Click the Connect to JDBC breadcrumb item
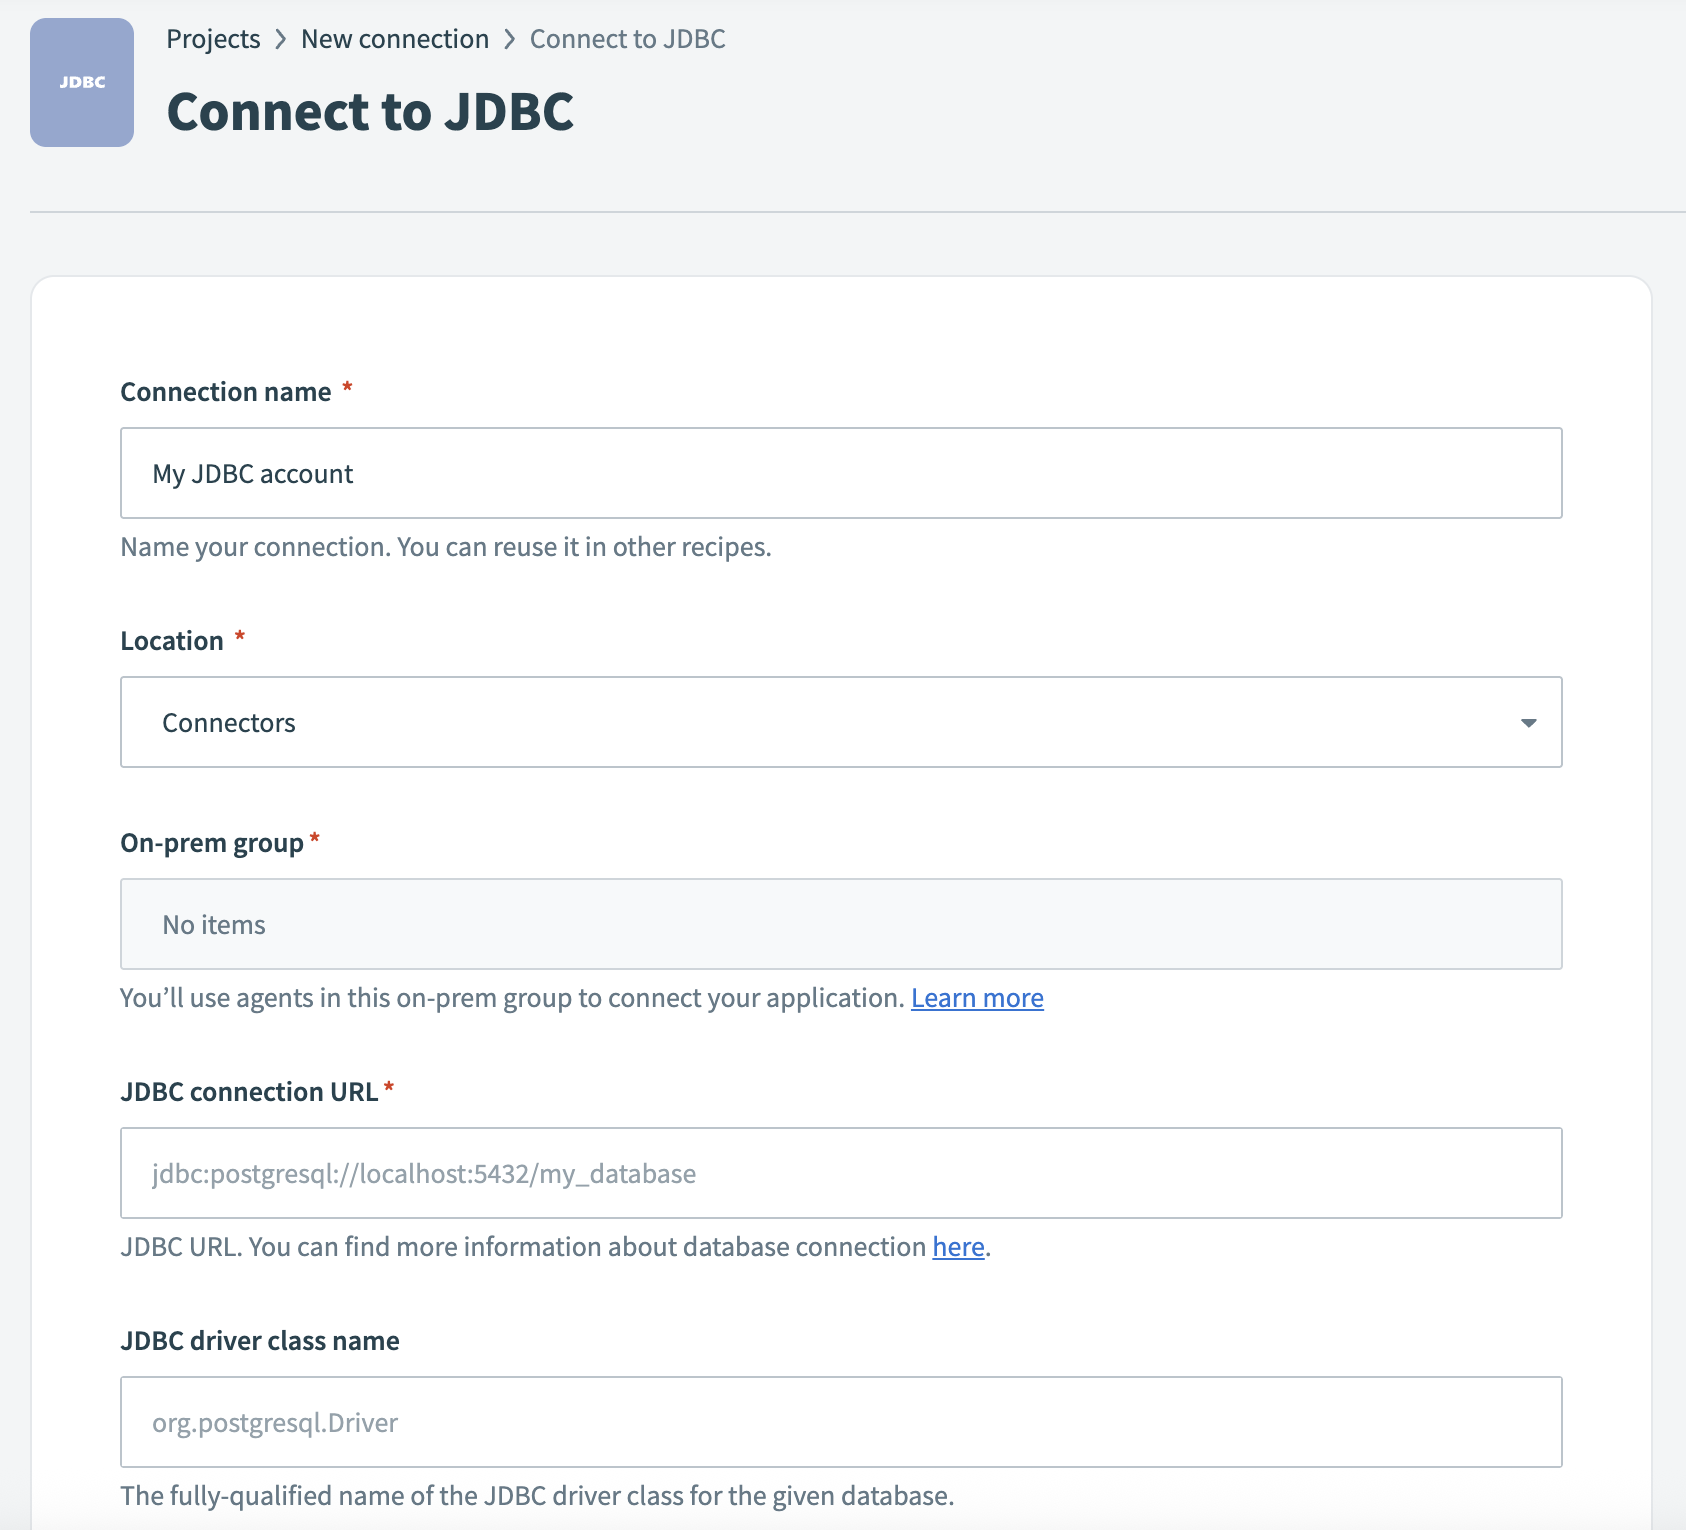The height and width of the screenshot is (1530, 1686). [x=627, y=39]
